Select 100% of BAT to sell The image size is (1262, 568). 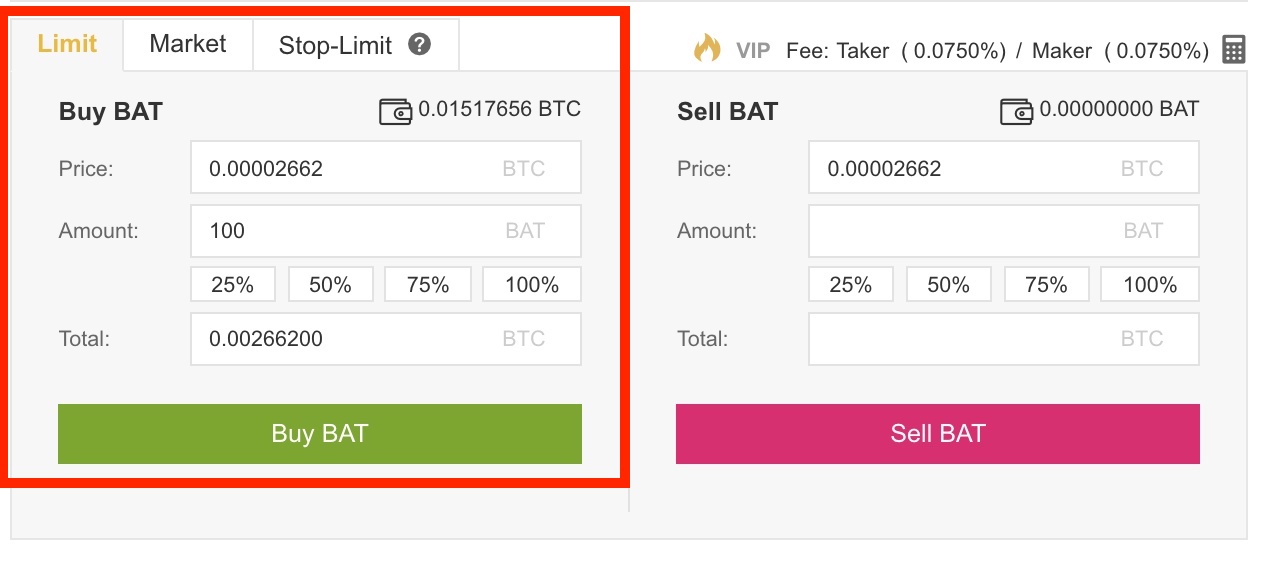tap(1149, 285)
